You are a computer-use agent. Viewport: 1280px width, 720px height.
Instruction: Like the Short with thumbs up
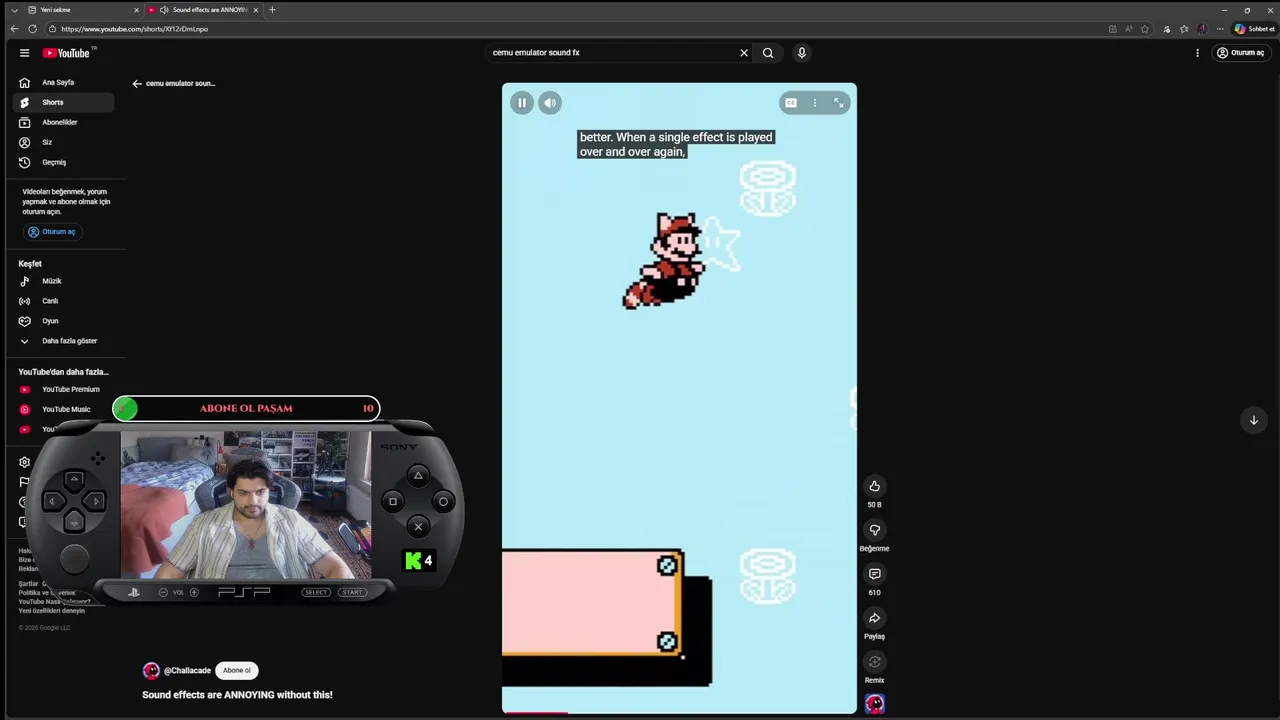[875, 486]
